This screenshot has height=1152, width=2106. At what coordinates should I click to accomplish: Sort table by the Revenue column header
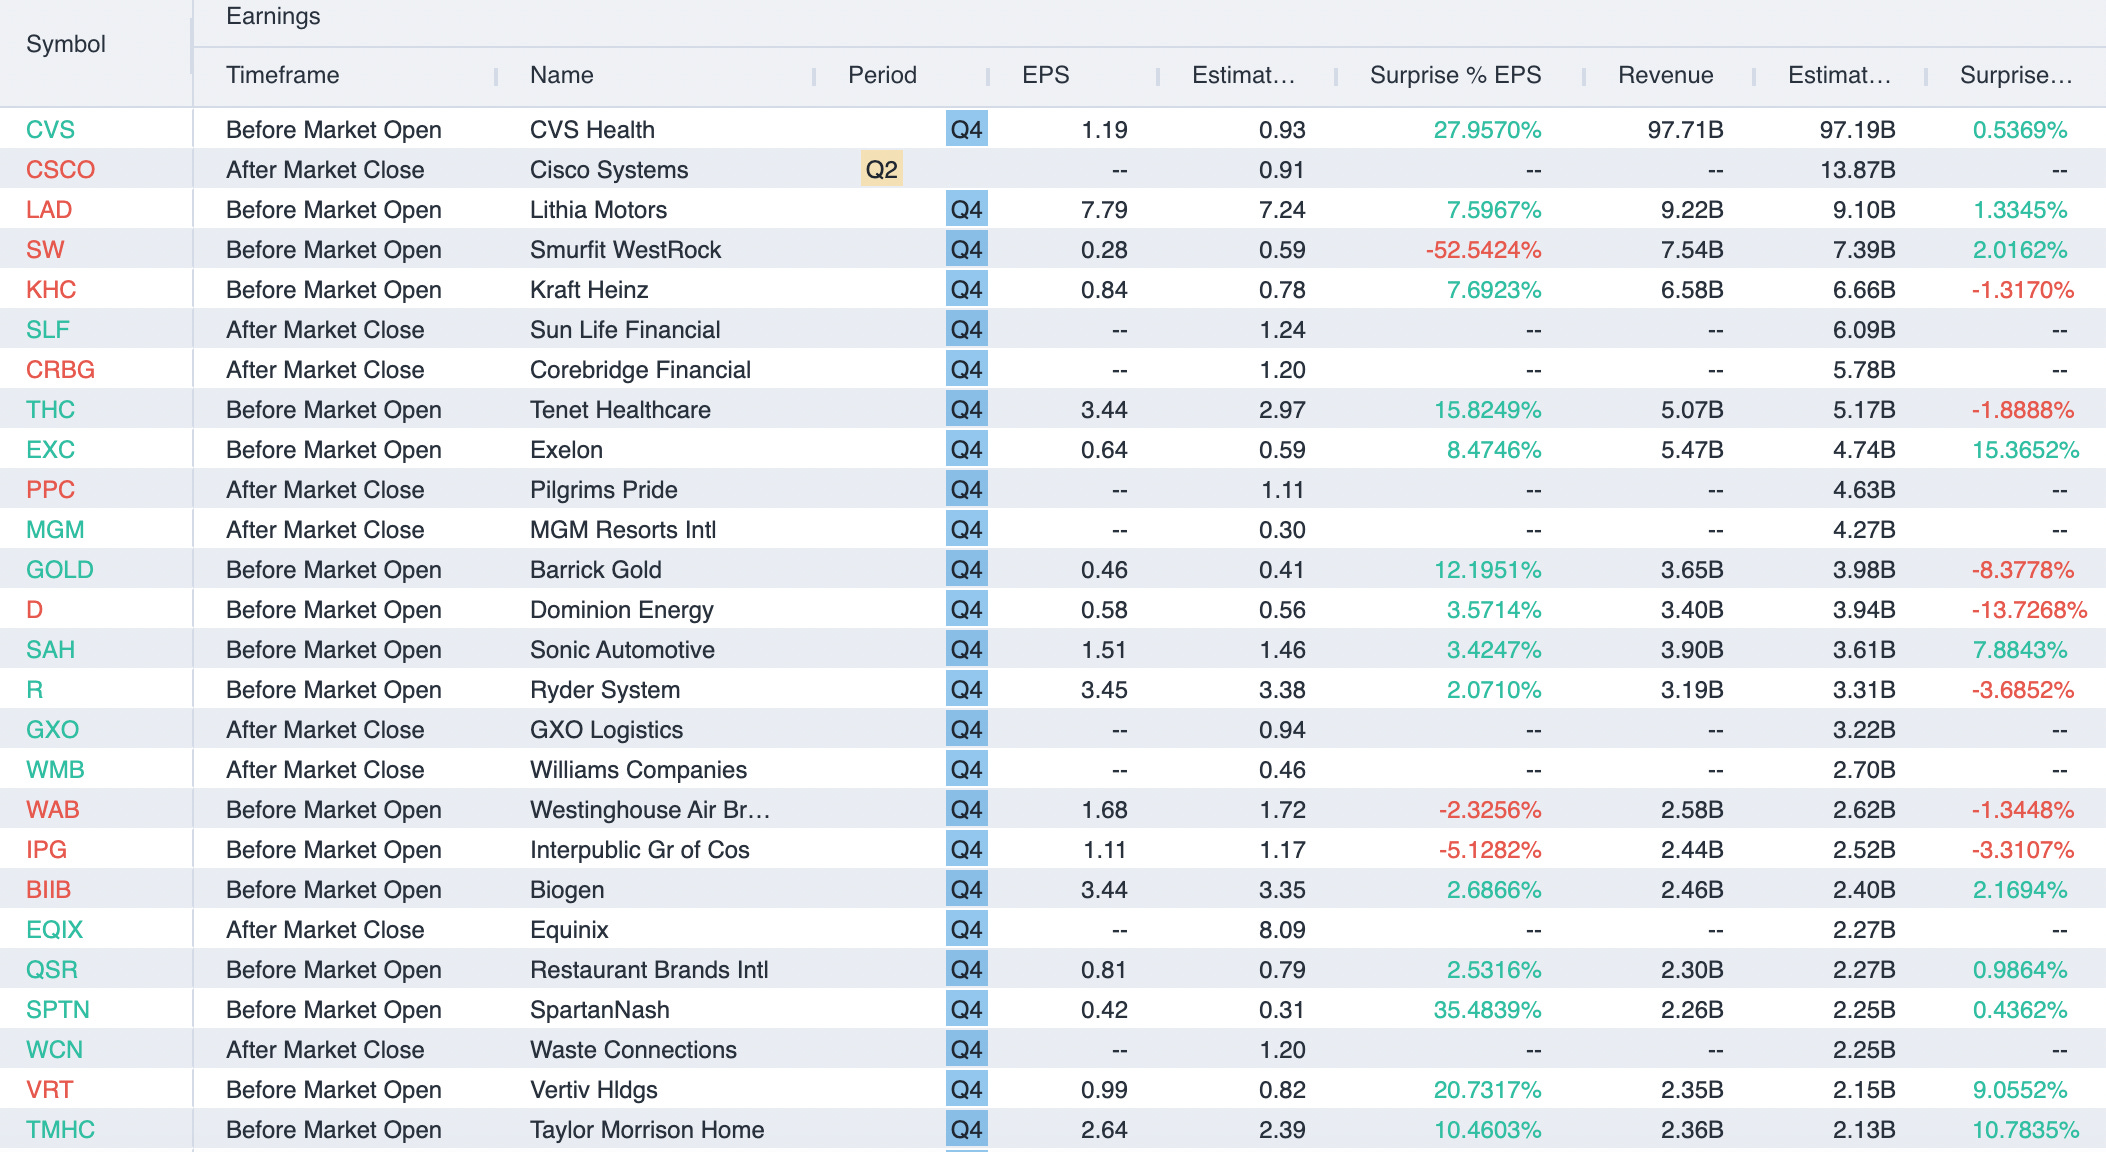coord(1665,75)
